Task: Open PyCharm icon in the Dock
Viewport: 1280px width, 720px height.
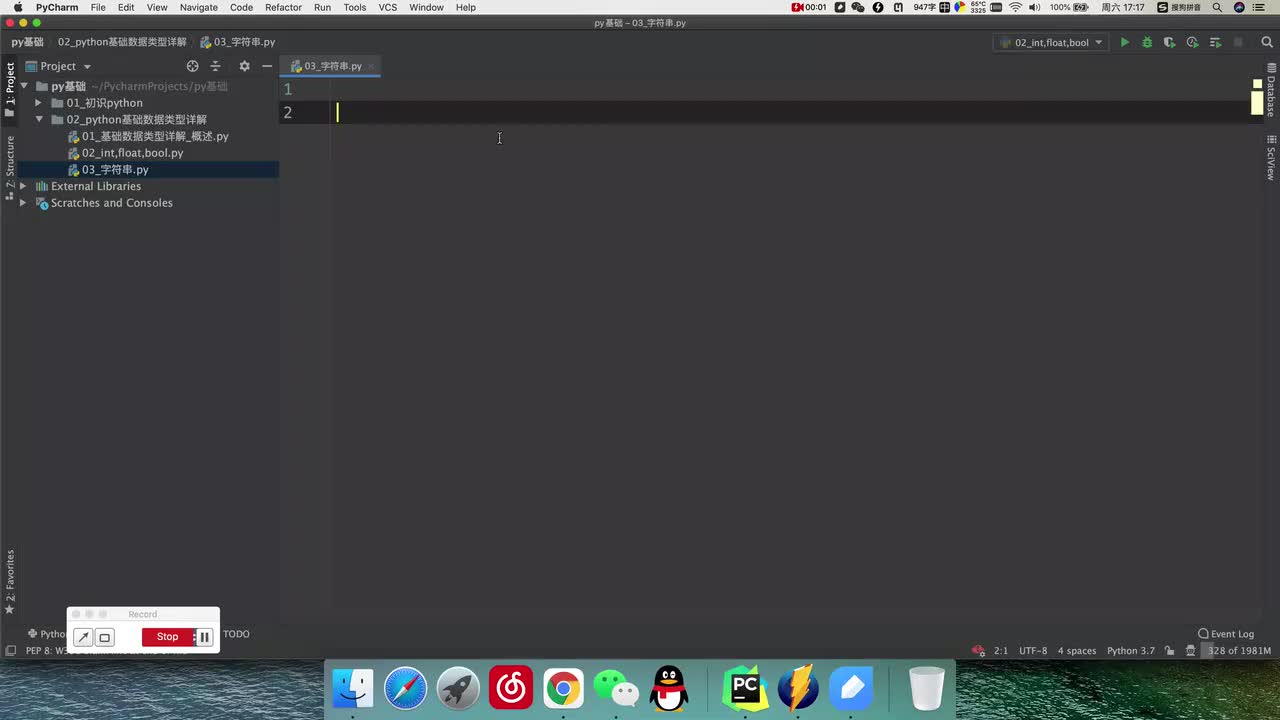Action: 745,689
